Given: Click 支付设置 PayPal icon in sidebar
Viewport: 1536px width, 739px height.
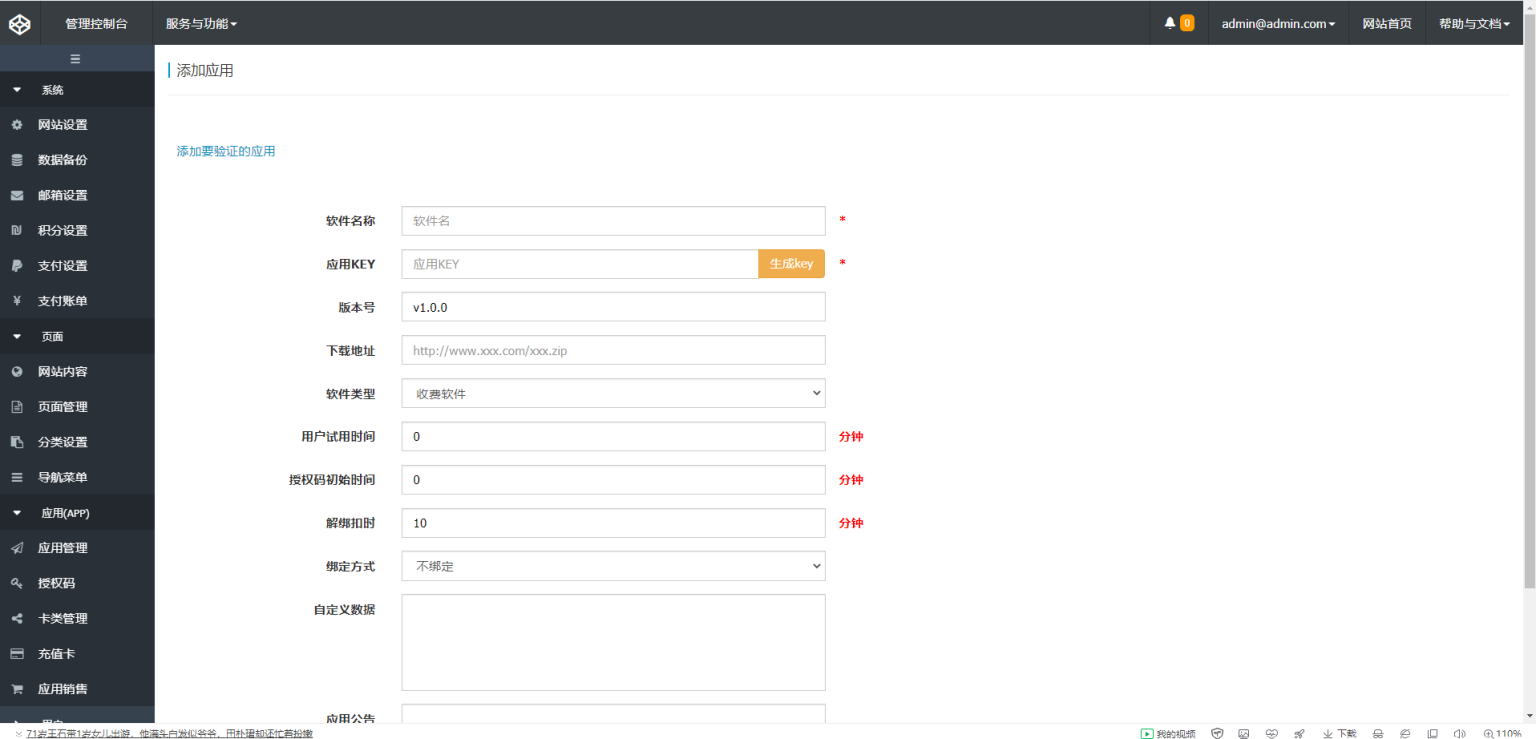Looking at the screenshot, I should 17,266.
